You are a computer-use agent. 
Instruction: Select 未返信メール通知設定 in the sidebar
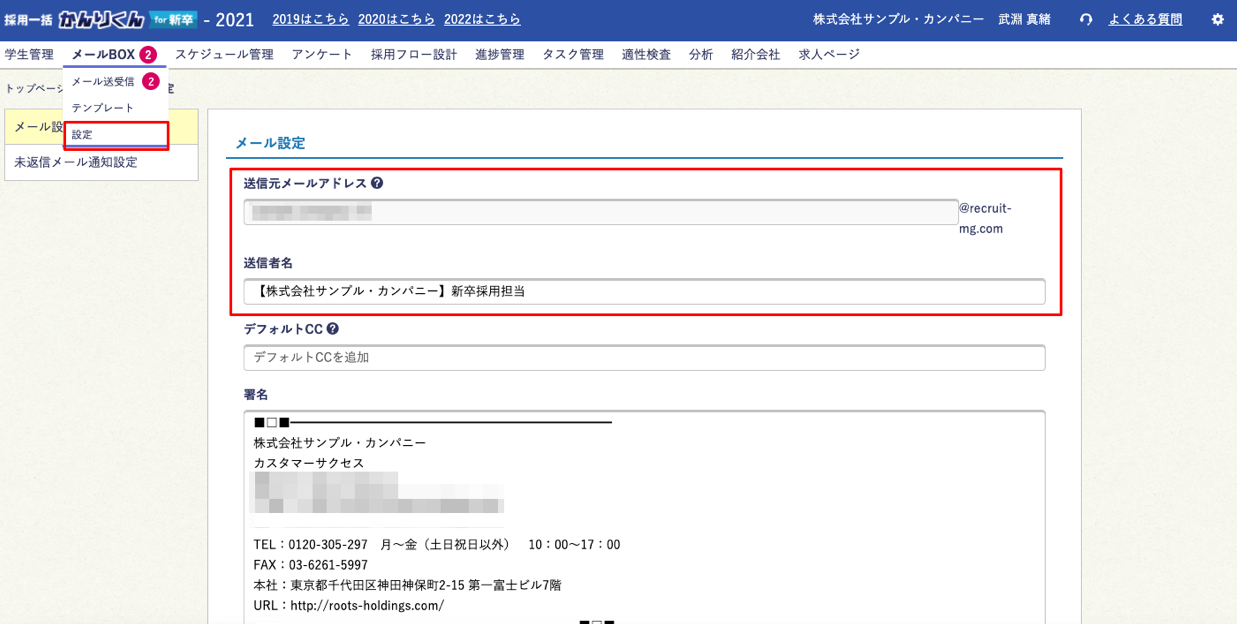[76, 162]
